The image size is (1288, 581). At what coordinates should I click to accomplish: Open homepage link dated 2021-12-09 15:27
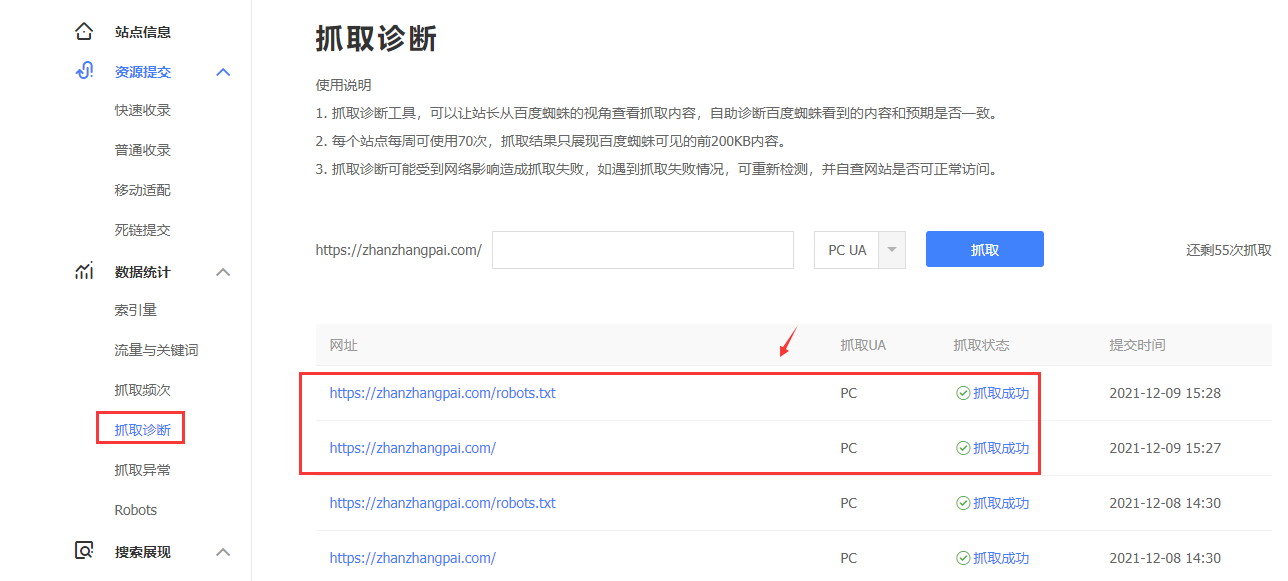click(x=413, y=448)
